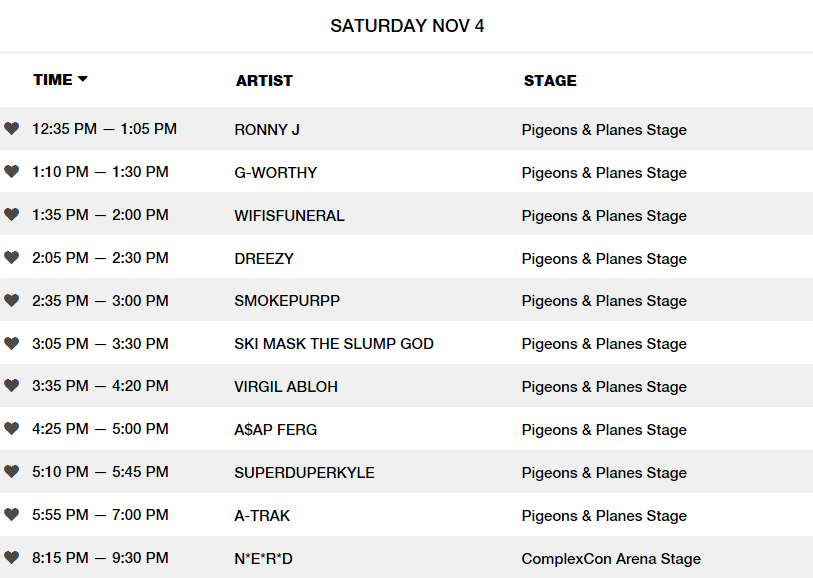The width and height of the screenshot is (813, 578).
Task: Open the N*E*R*D artist name
Action: (x=263, y=559)
